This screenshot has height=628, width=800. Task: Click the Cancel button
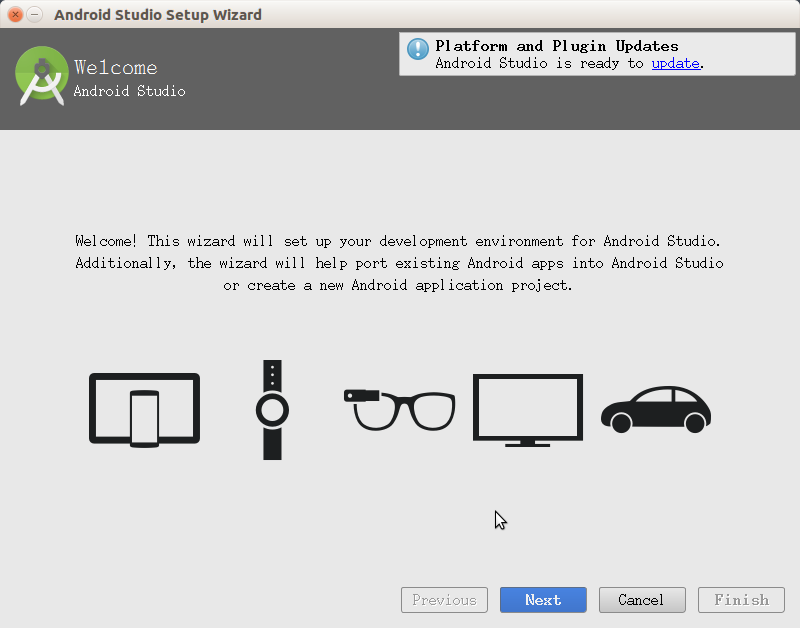pyautogui.click(x=642, y=600)
